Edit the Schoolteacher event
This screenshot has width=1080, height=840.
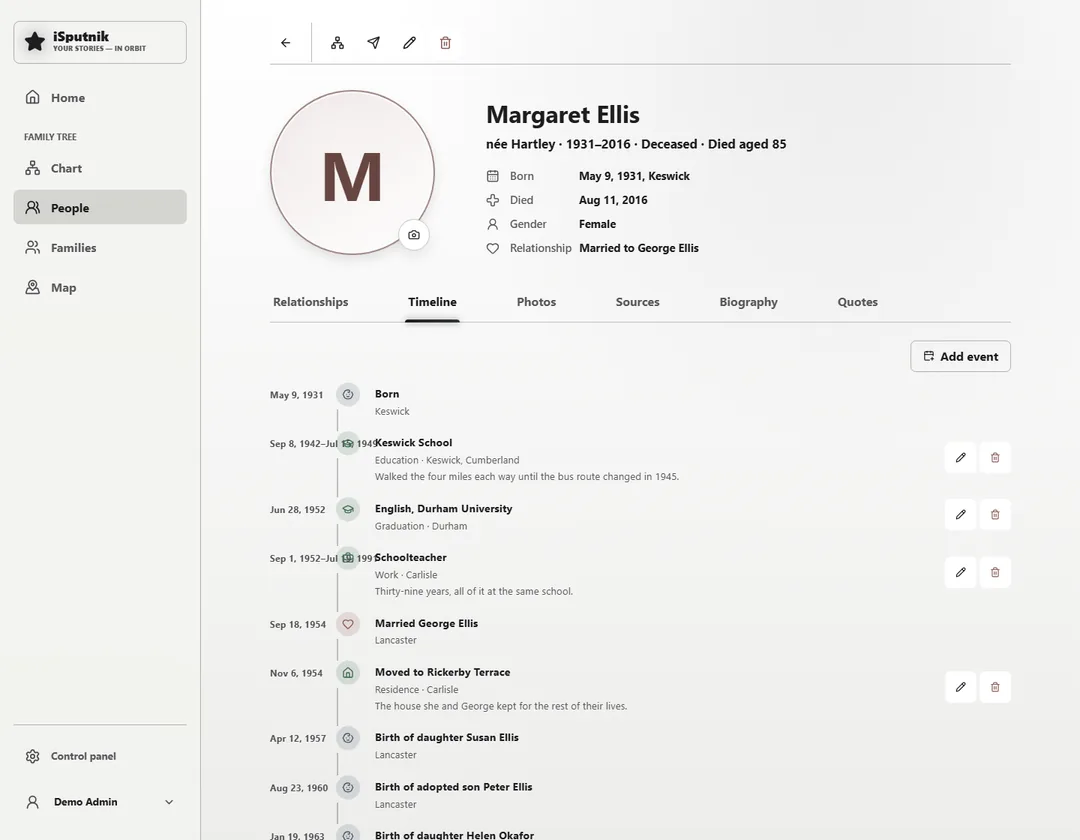coord(961,572)
